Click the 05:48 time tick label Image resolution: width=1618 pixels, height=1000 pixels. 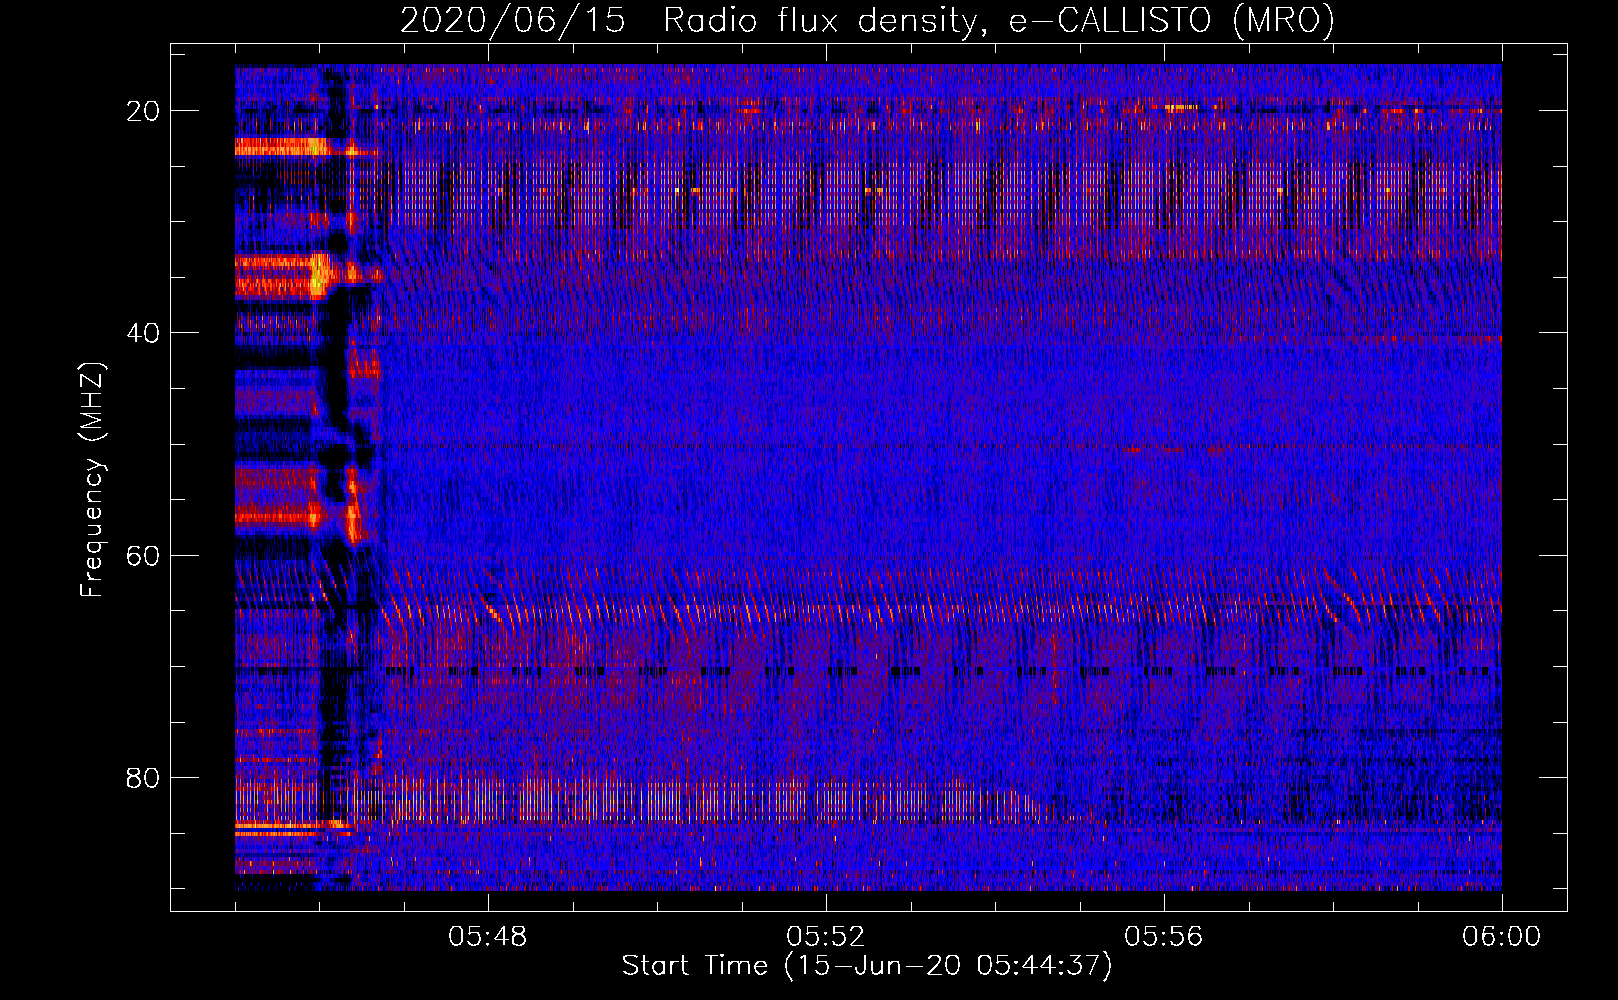coord(488,937)
